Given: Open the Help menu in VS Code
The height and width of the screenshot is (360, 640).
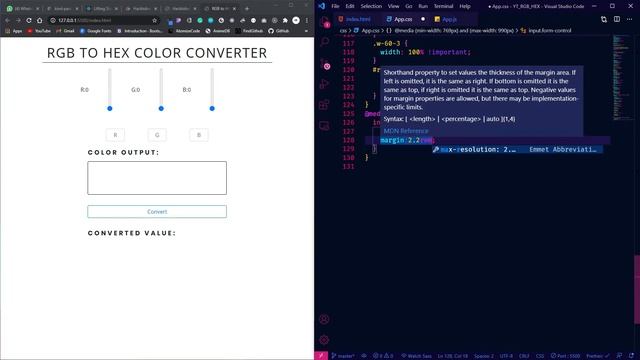Looking at the screenshot, I should click(x=465, y=6).
